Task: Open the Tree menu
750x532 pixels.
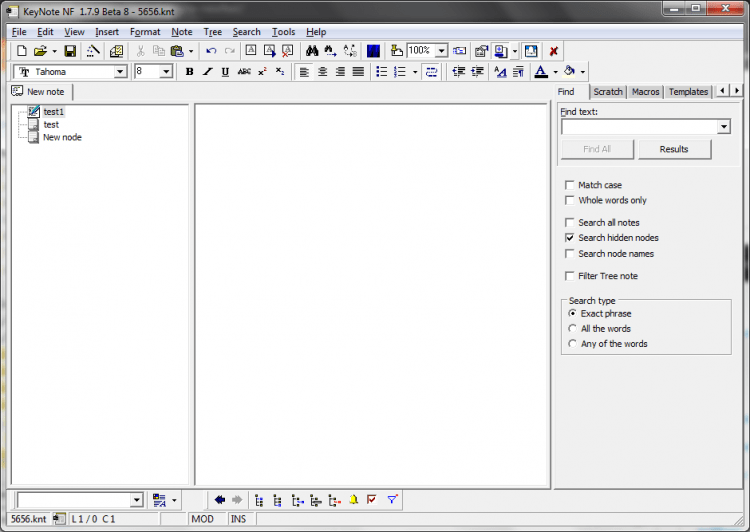Action: (x=212, y=32)
